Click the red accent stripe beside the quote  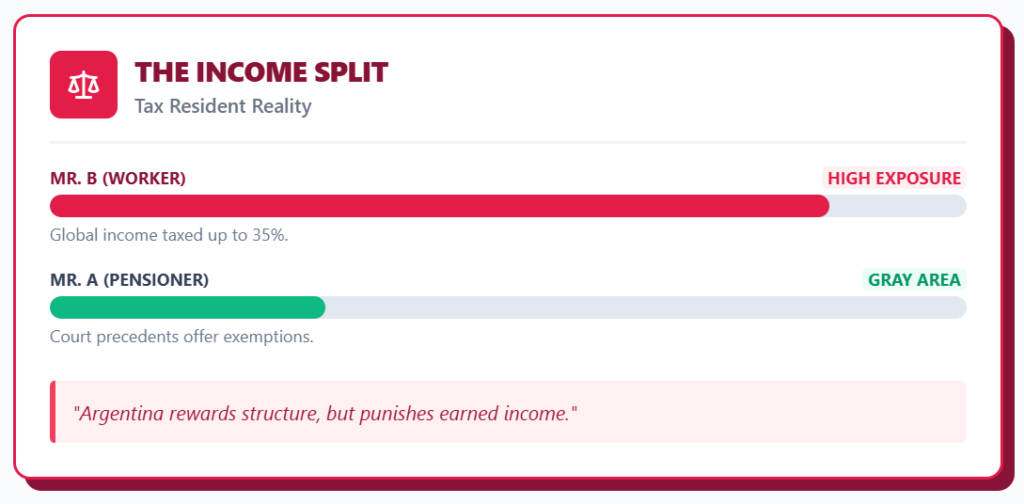52,412
